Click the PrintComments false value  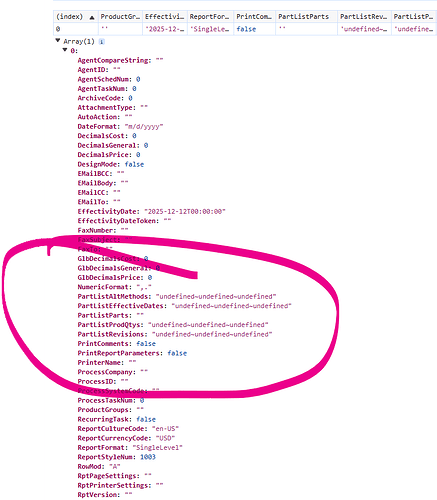(x=146, y=344)
